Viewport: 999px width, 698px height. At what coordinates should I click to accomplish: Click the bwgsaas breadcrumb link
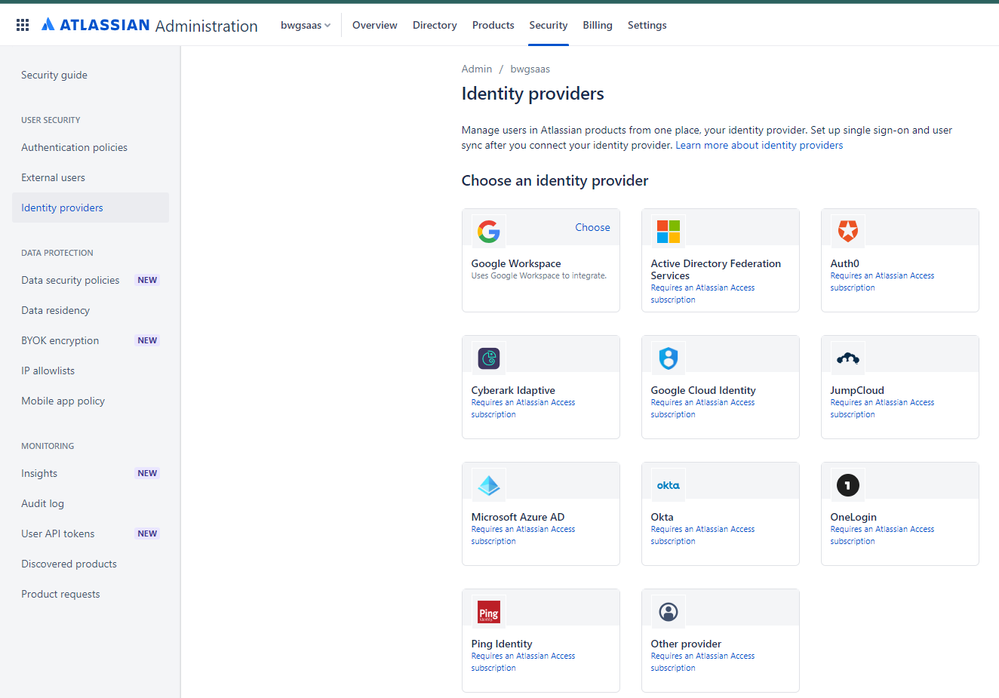coord(530,69)
